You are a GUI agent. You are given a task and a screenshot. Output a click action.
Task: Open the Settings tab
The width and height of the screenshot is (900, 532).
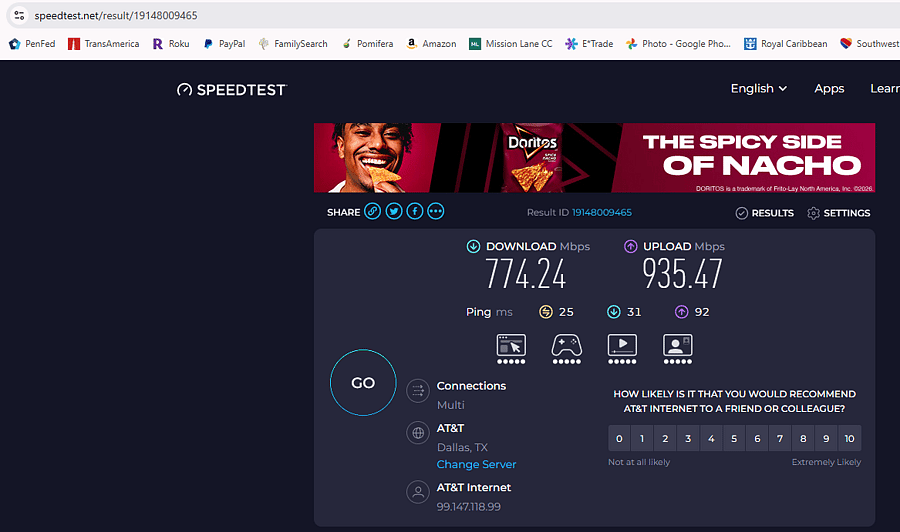(839, 213)
